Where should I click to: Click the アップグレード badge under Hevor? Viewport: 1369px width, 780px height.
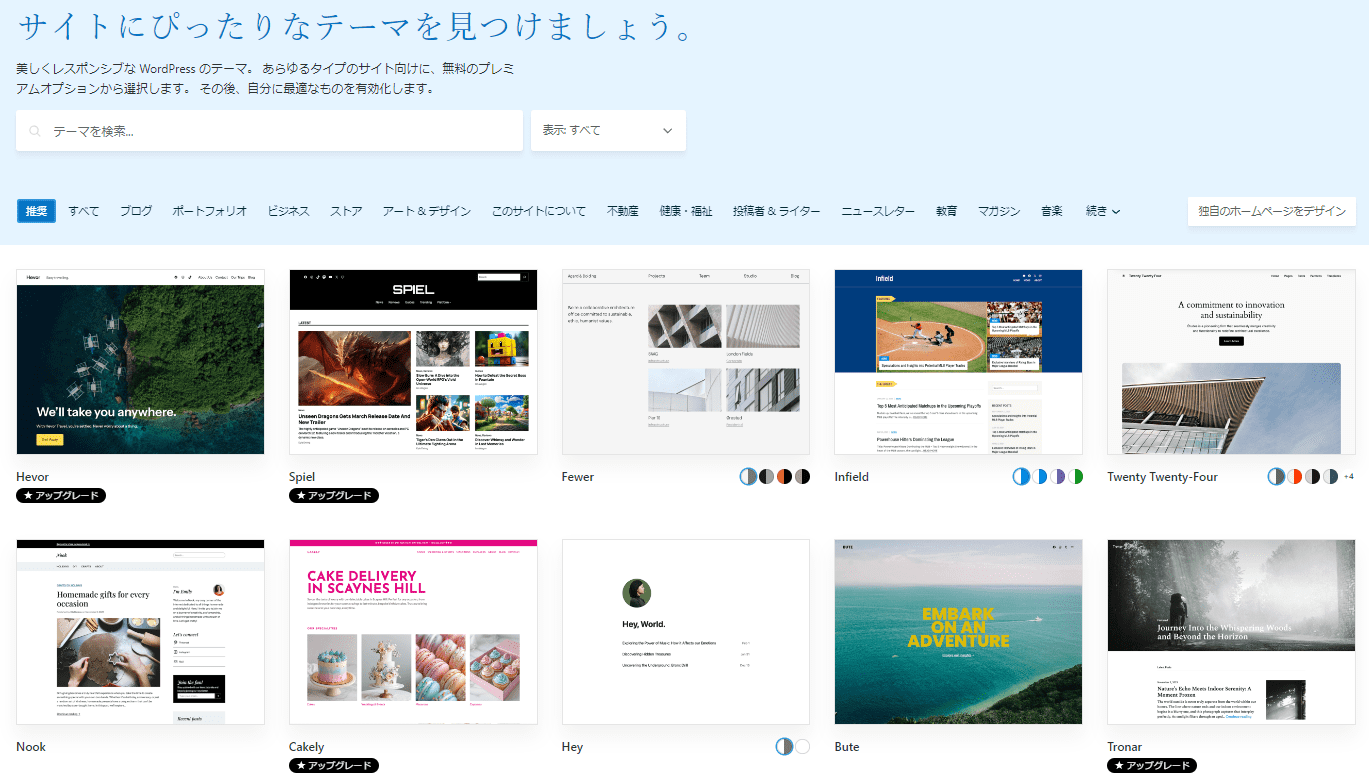(x=61, y=496)
